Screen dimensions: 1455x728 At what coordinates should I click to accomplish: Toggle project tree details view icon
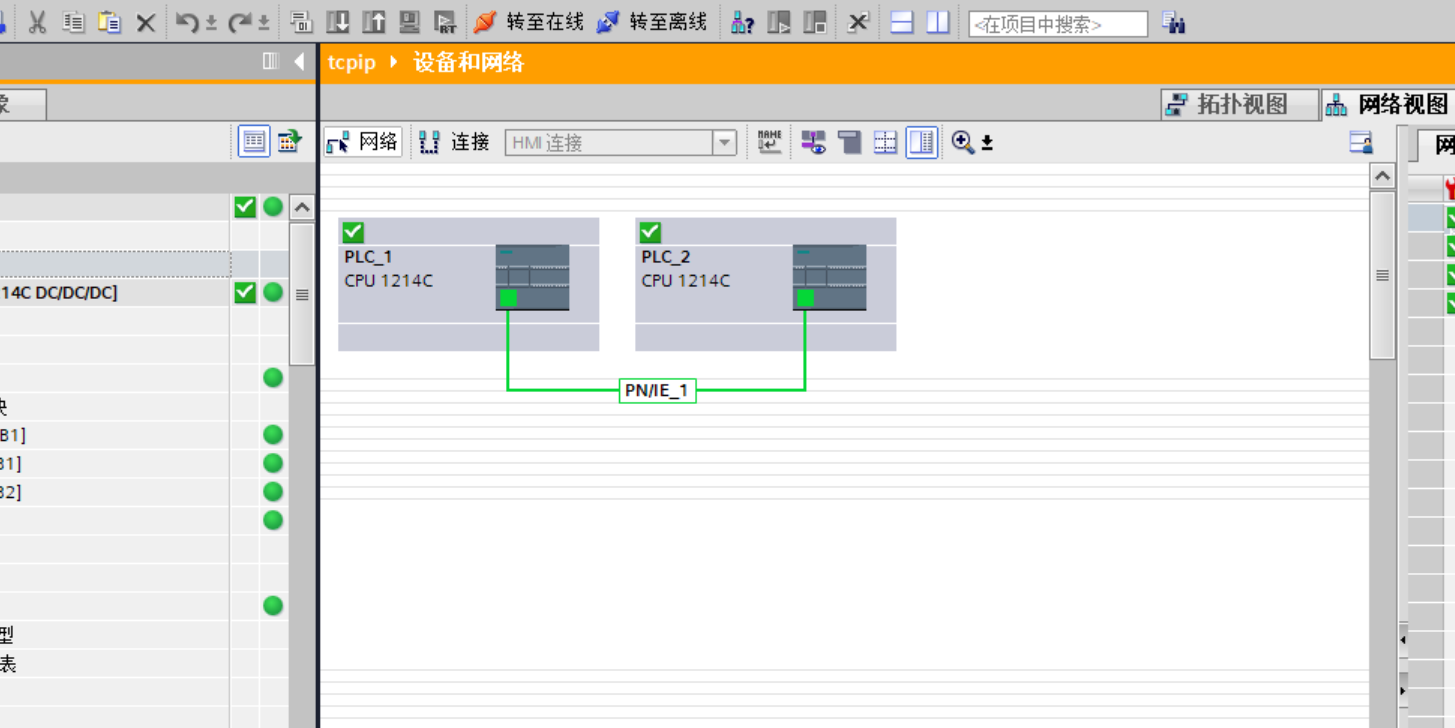point(254,141)
